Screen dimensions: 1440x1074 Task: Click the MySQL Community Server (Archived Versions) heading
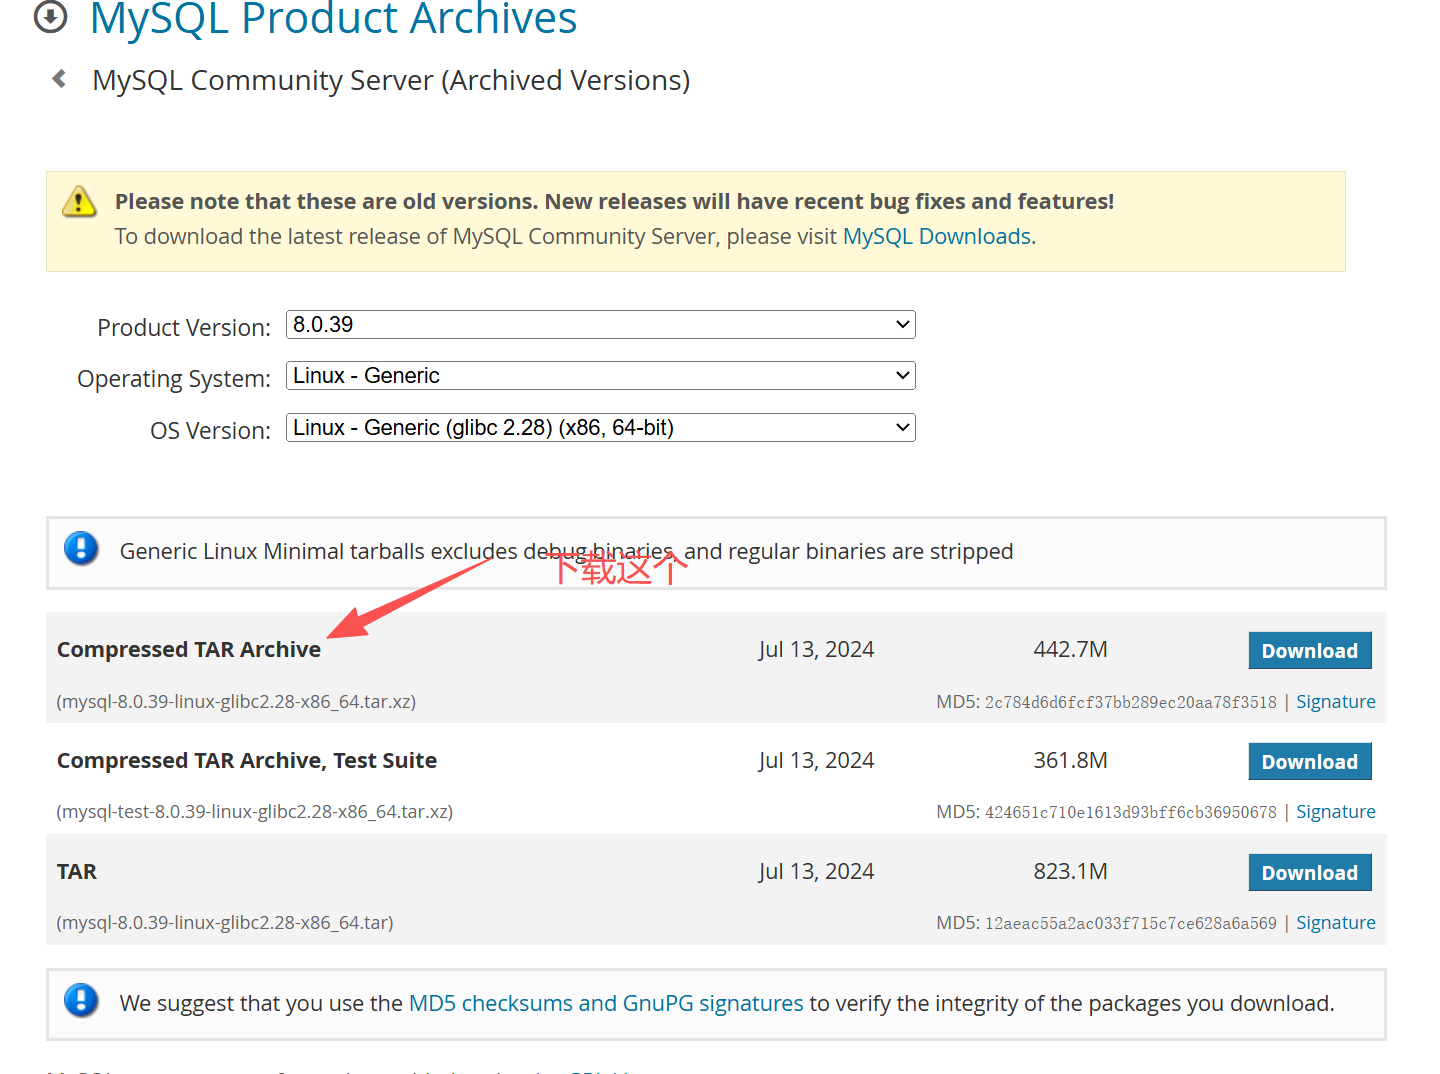tap(391, 80)
